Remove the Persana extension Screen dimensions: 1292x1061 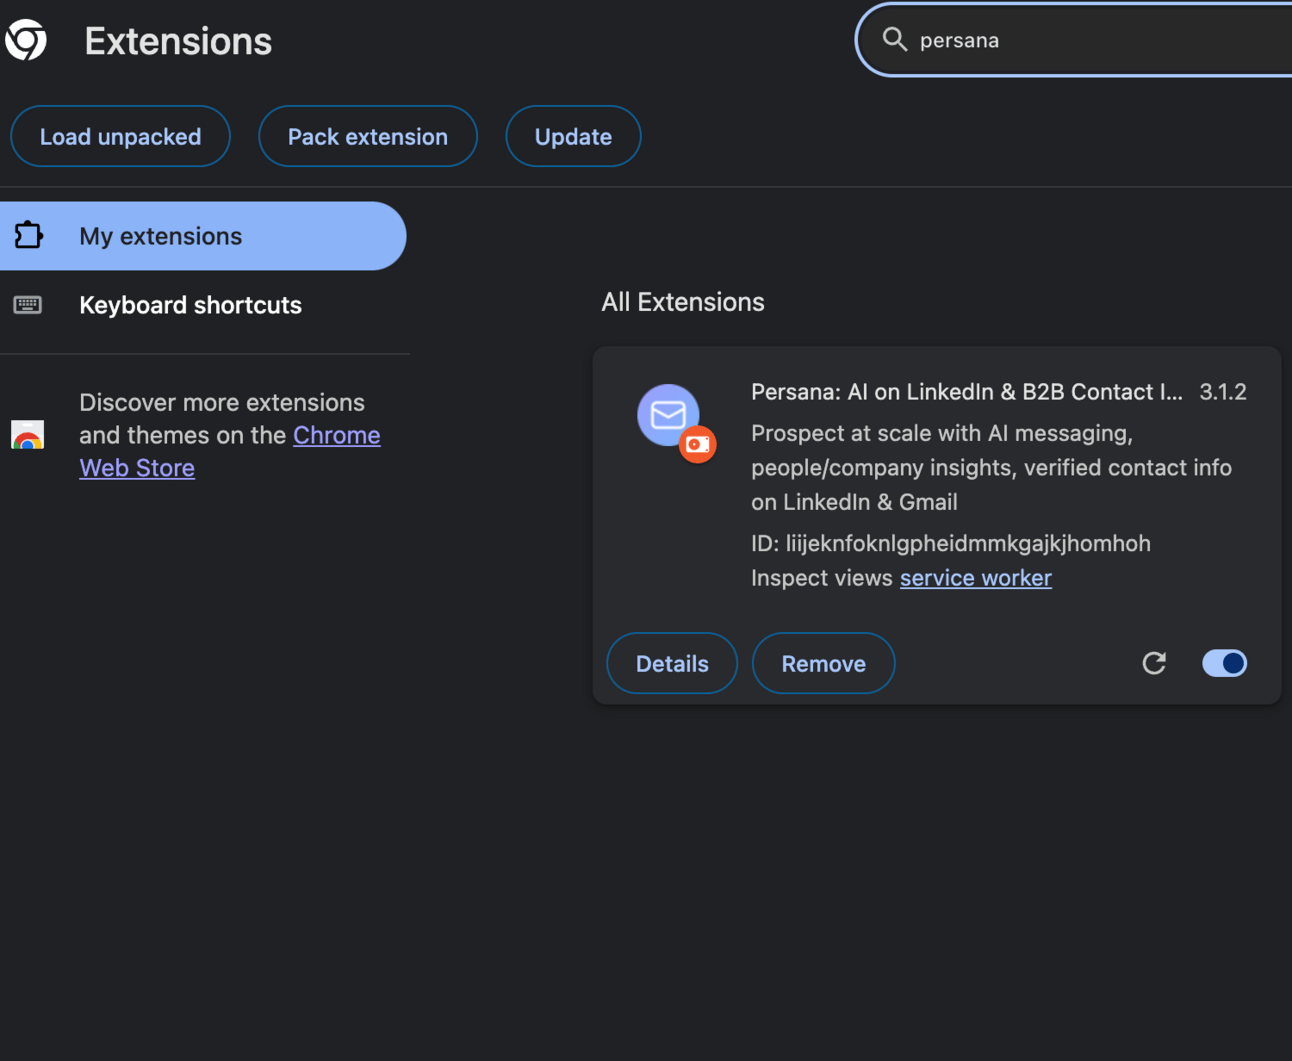823,663
